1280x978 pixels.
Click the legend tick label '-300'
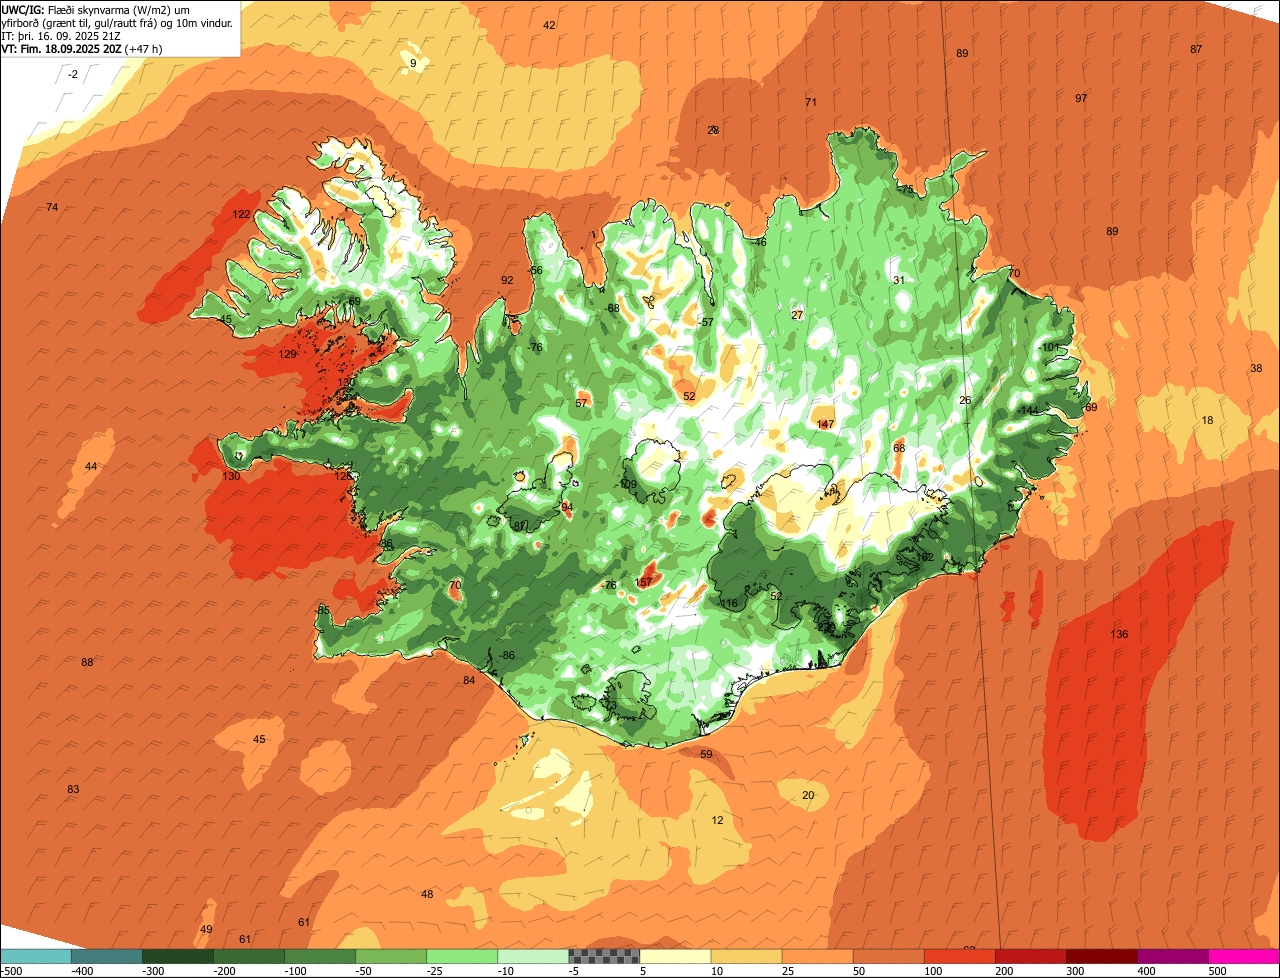tap(153, 970)
